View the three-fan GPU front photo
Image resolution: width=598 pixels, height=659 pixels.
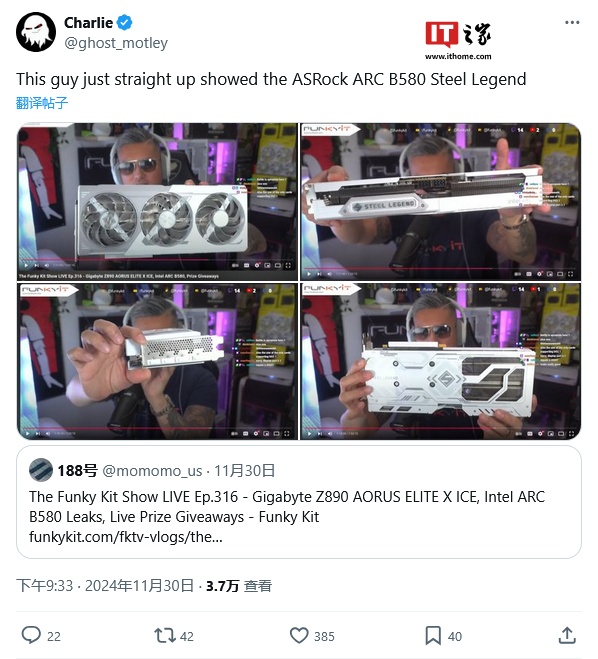click(x=157, y=202)
